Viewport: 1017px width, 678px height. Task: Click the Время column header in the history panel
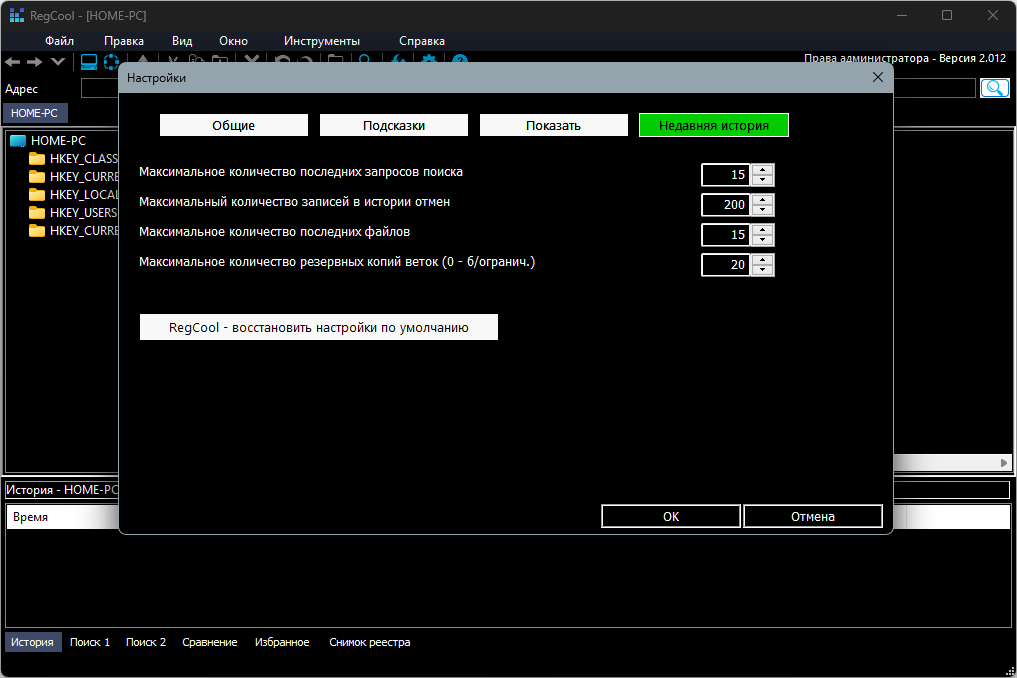click(x=62, y=517)
